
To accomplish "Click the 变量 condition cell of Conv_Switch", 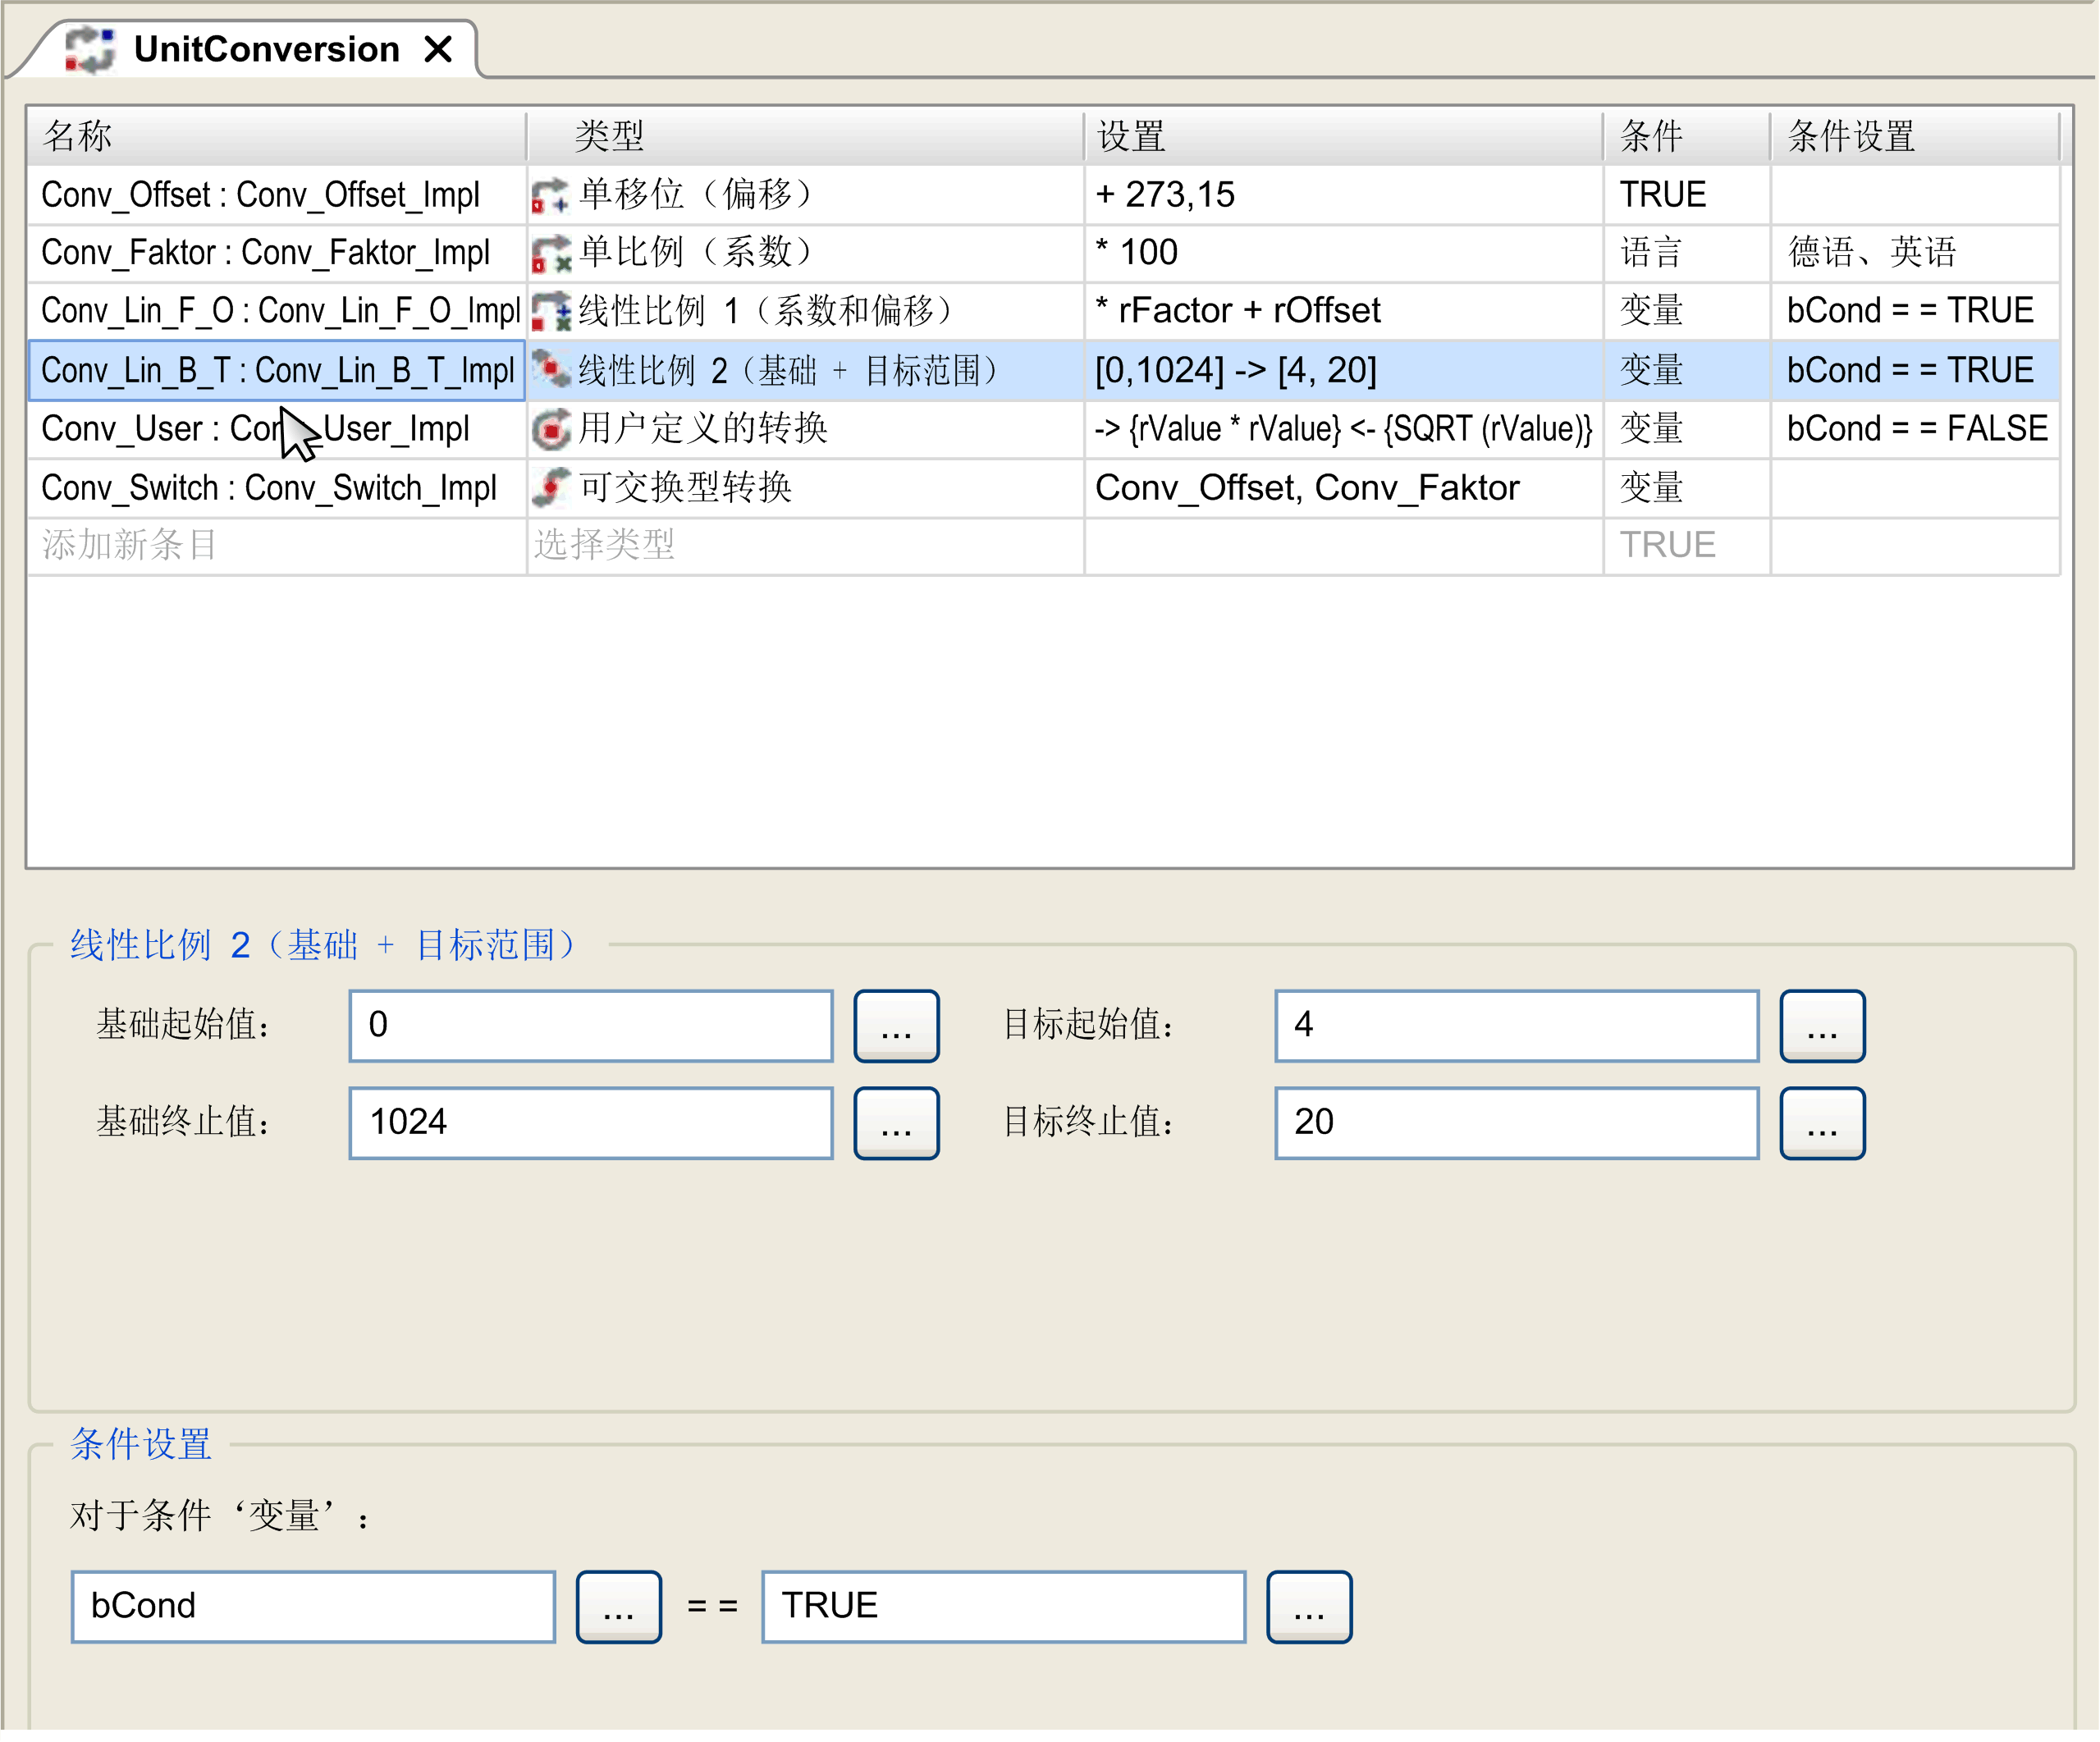I will point(1687,488).
